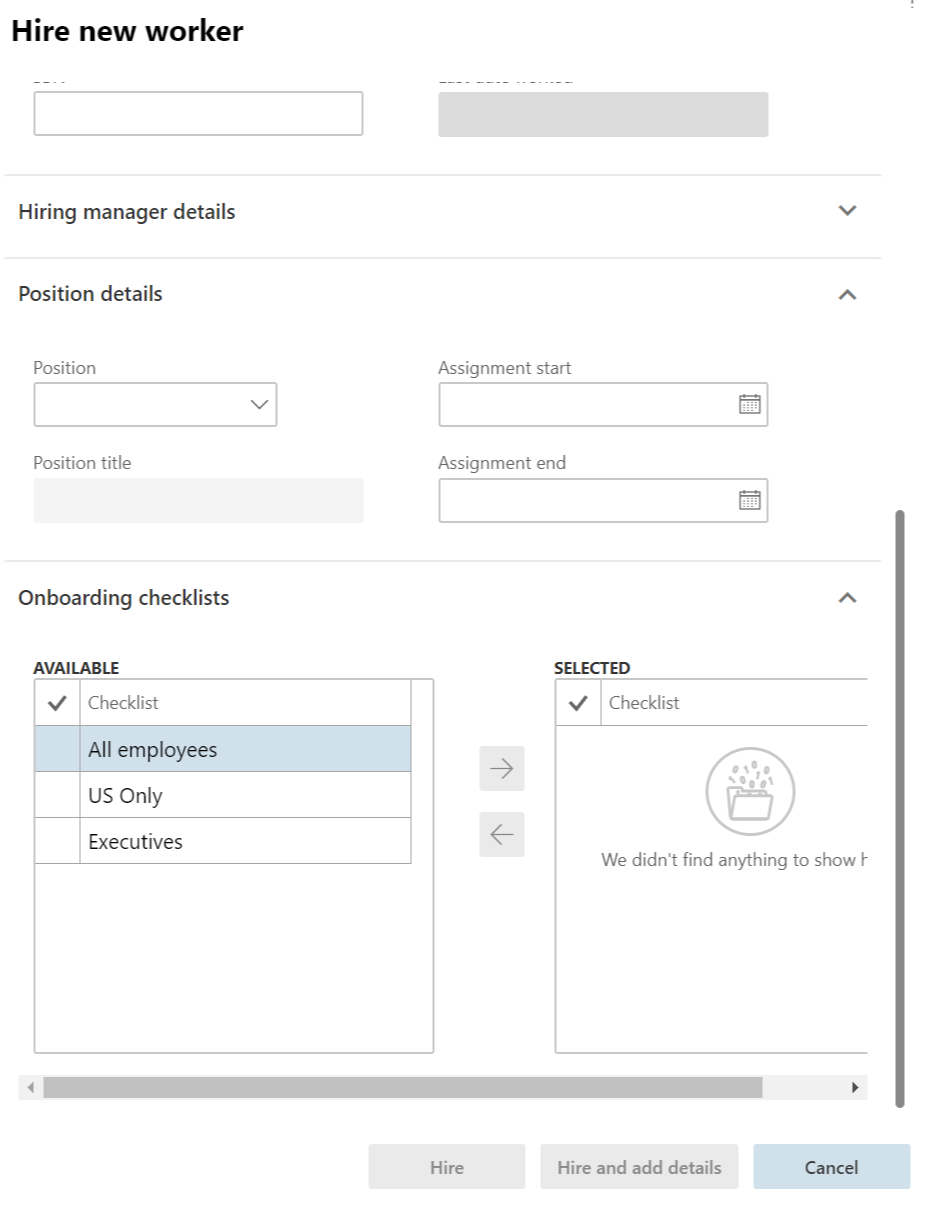This screenshot has width=928, height=1206.
Task: Toggle select-all checkmark in Selected list
Action: (578, 703)
